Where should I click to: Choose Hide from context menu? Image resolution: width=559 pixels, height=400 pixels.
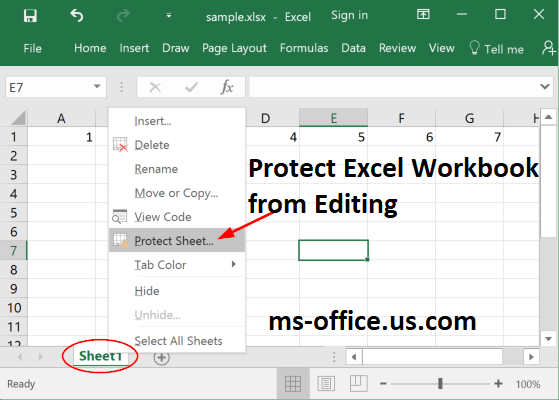pos(177,291)
